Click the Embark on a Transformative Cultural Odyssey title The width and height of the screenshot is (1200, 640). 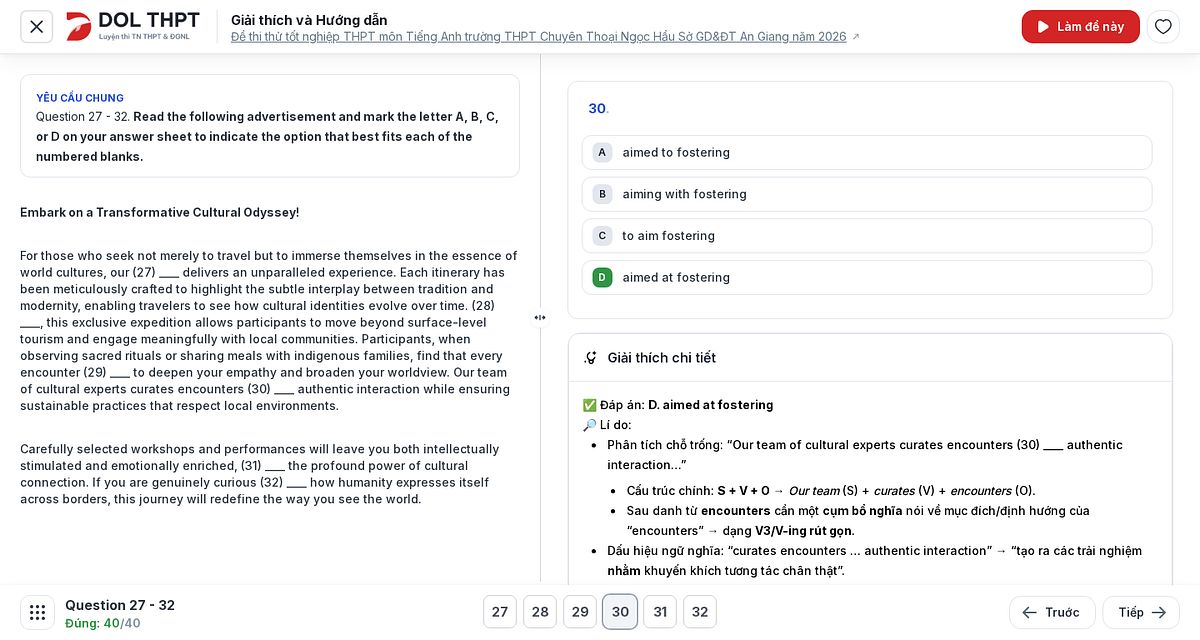(160, 213)
